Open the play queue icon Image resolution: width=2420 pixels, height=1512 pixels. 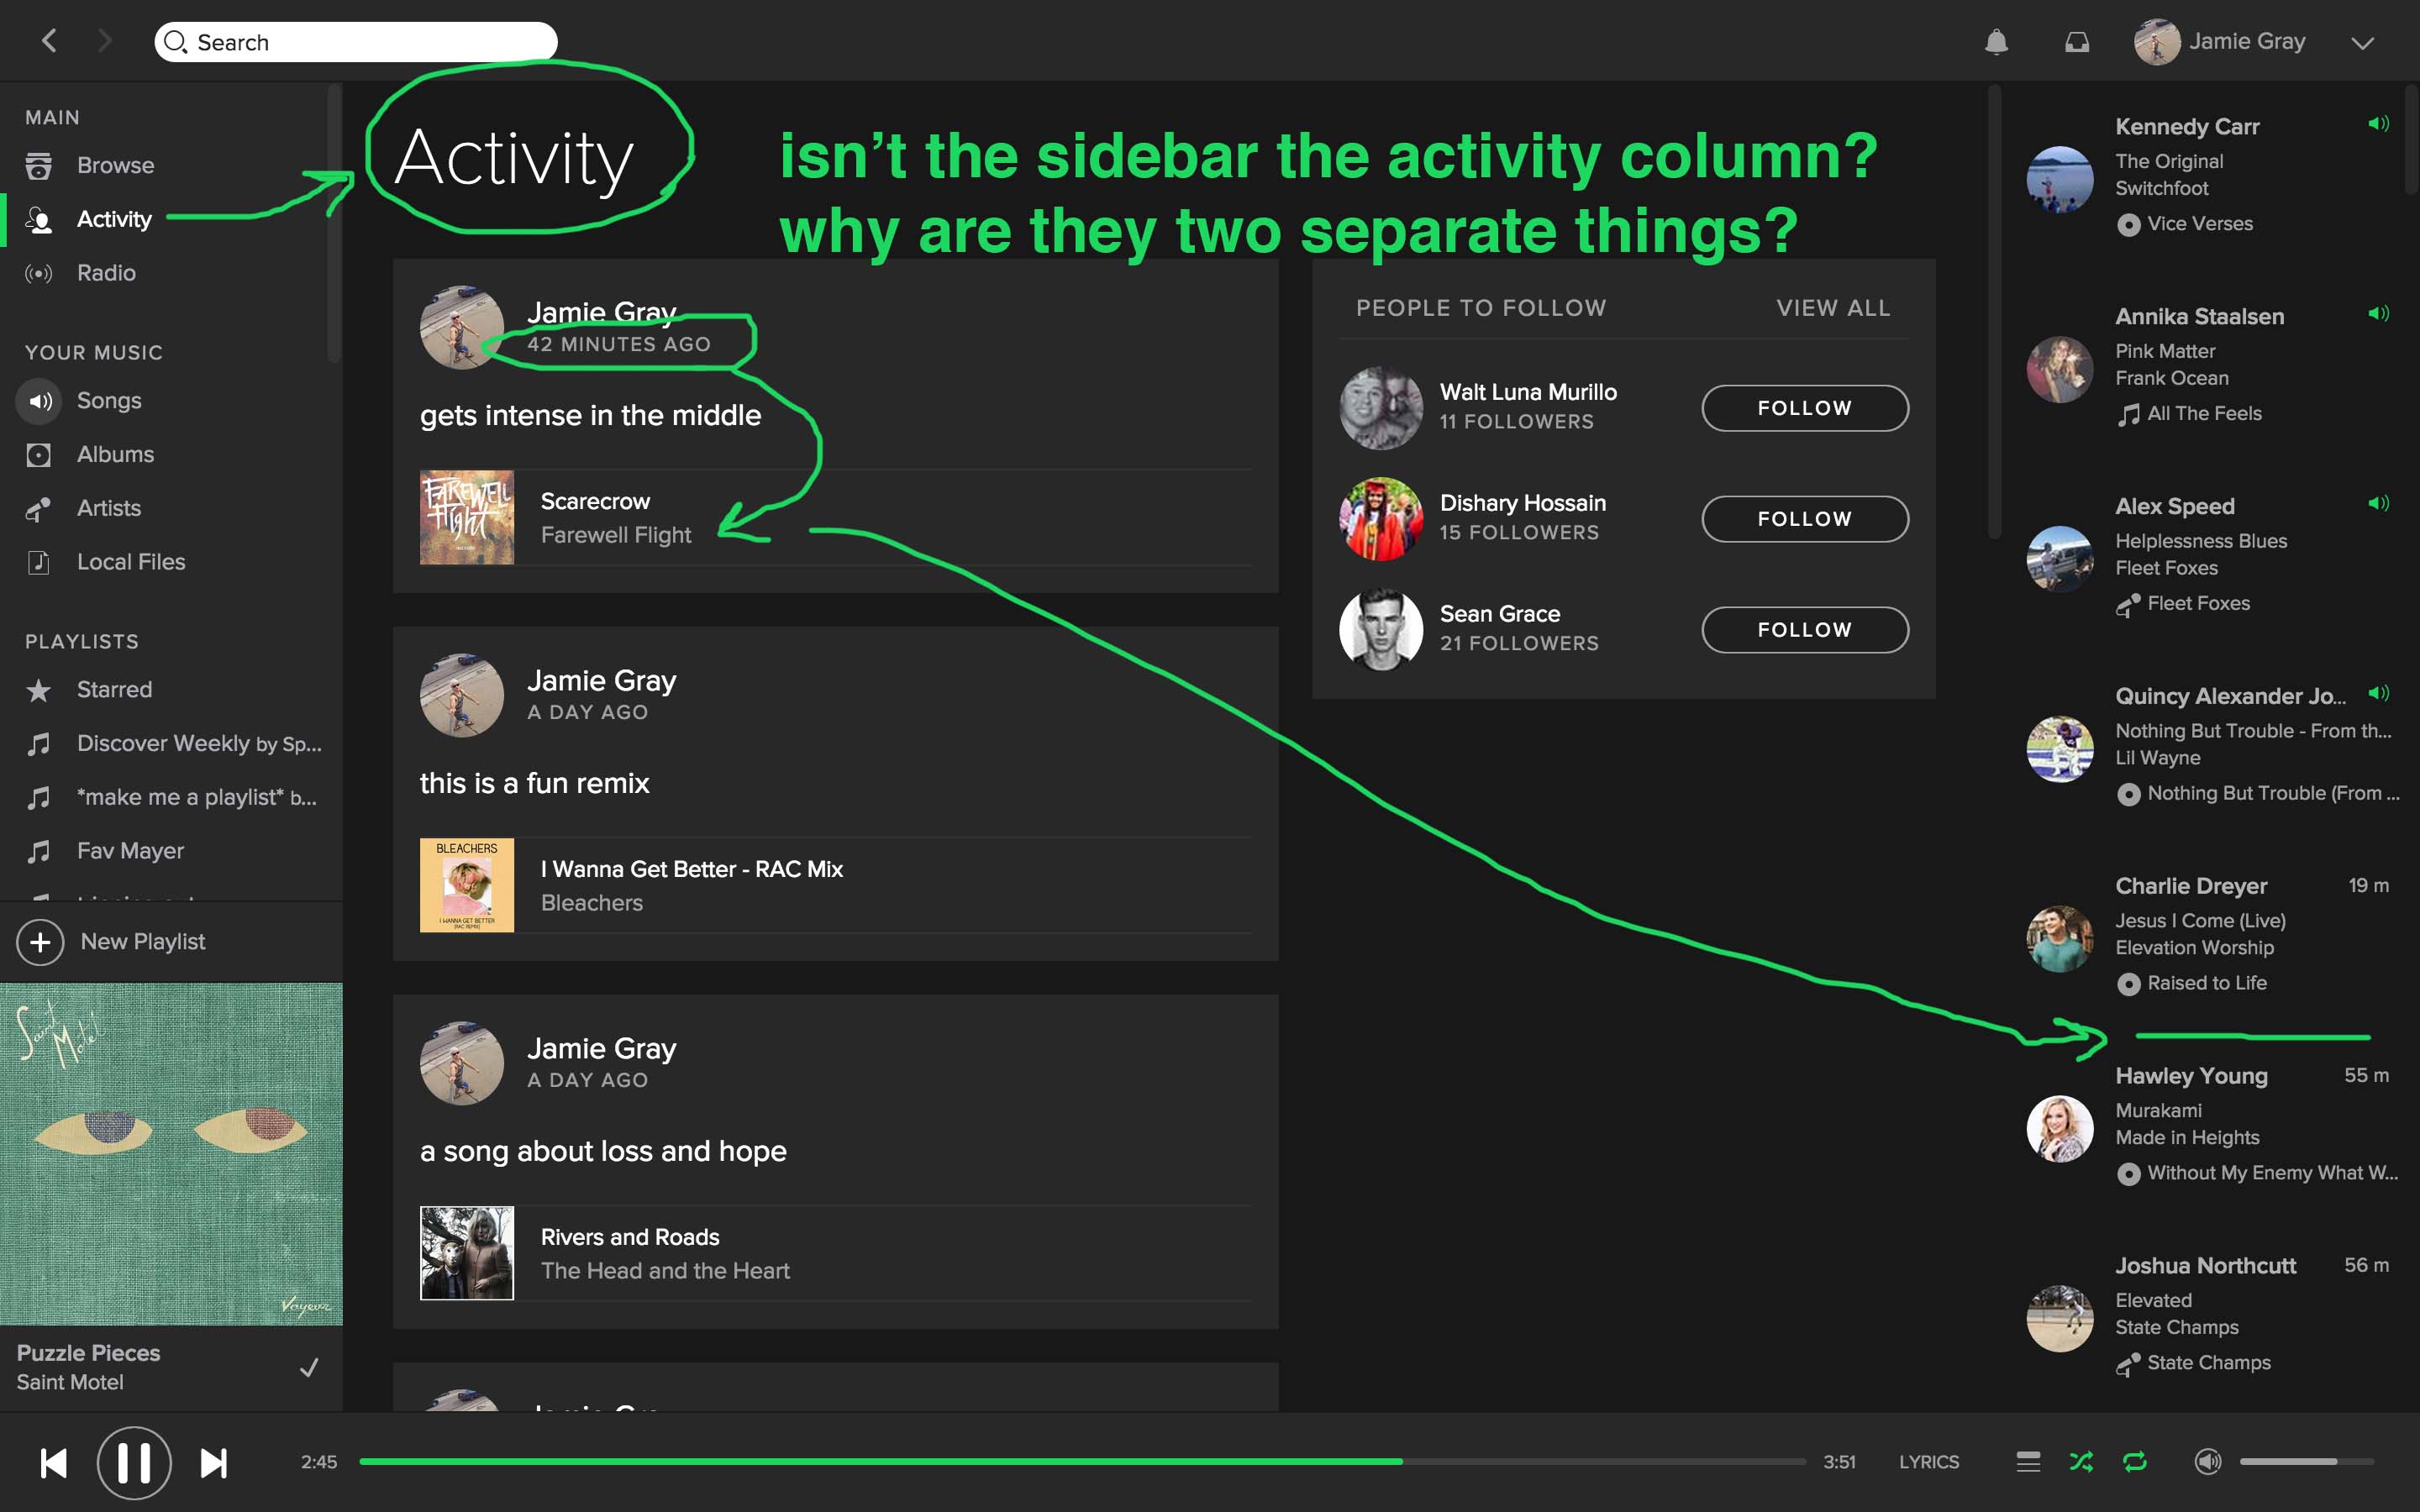coord(2028,1462)
